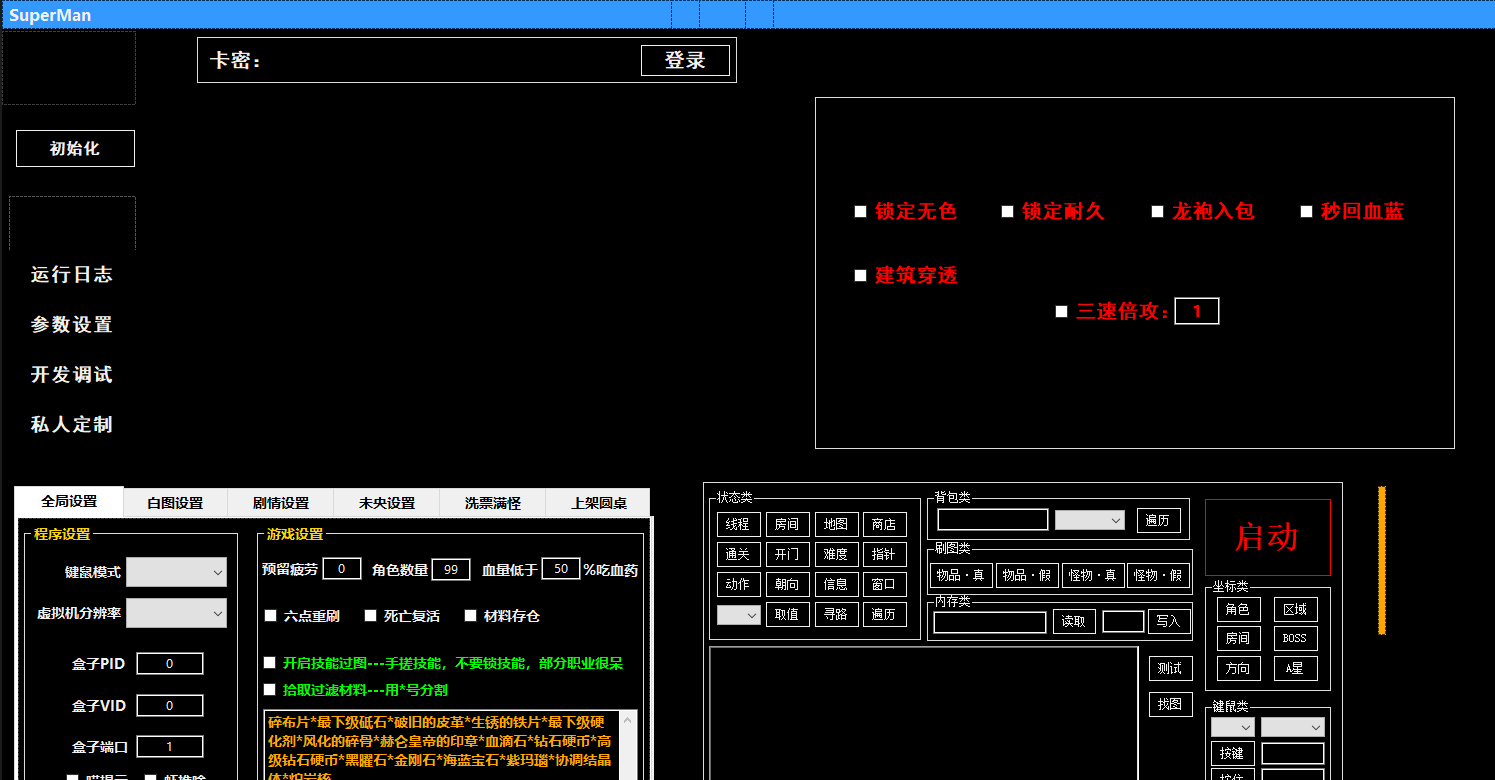Image resolution: width=1495 pixels, height=780 pixels.
Task: Select the 线程 status tool
Action: click(738, 524)
